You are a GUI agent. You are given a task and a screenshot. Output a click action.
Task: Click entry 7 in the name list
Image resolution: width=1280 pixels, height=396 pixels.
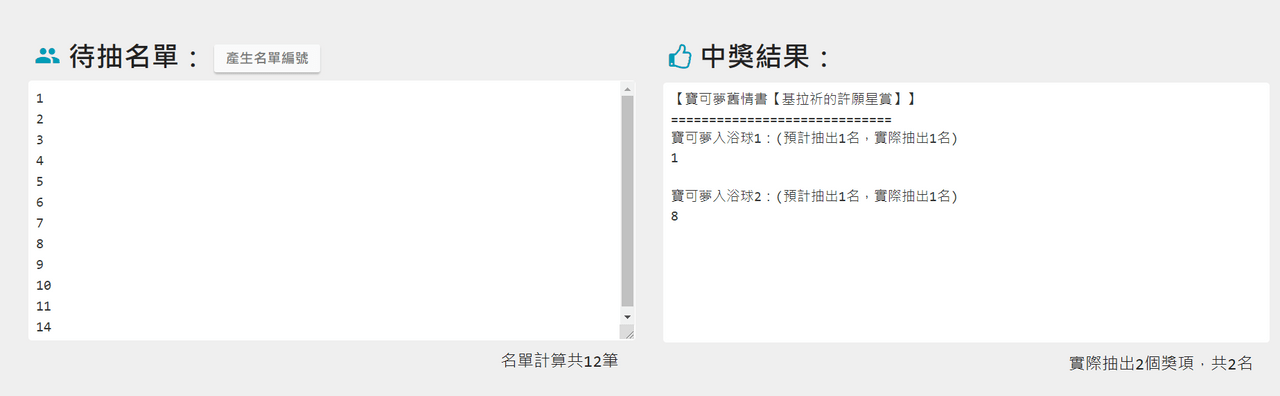[x=39, y=223]
